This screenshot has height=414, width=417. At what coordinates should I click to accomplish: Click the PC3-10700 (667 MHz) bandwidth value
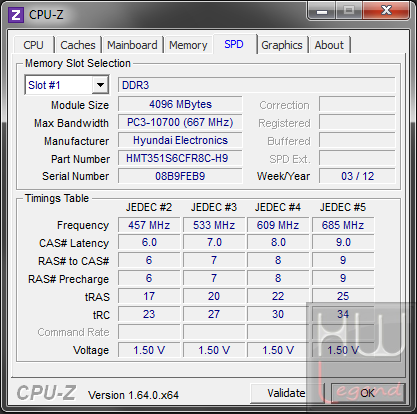click(x=180, y=122)
